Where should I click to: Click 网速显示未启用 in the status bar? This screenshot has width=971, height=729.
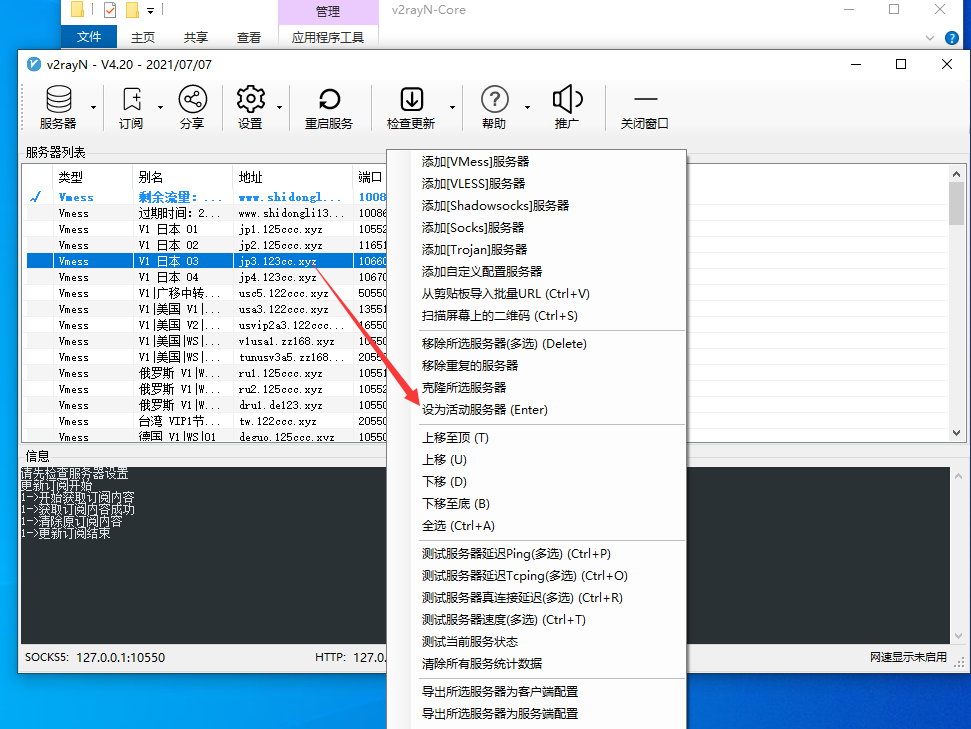point(908,657)
